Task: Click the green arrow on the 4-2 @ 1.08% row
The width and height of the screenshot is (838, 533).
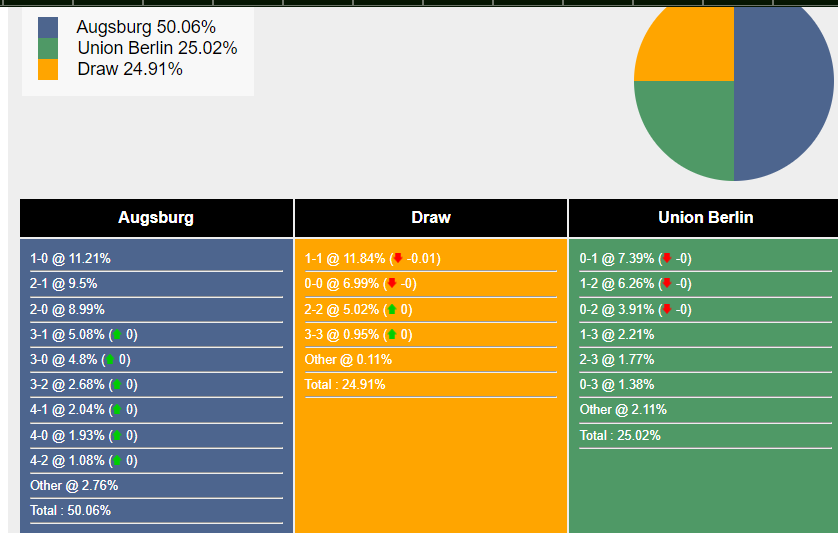Action: click(x=116, y=461)
